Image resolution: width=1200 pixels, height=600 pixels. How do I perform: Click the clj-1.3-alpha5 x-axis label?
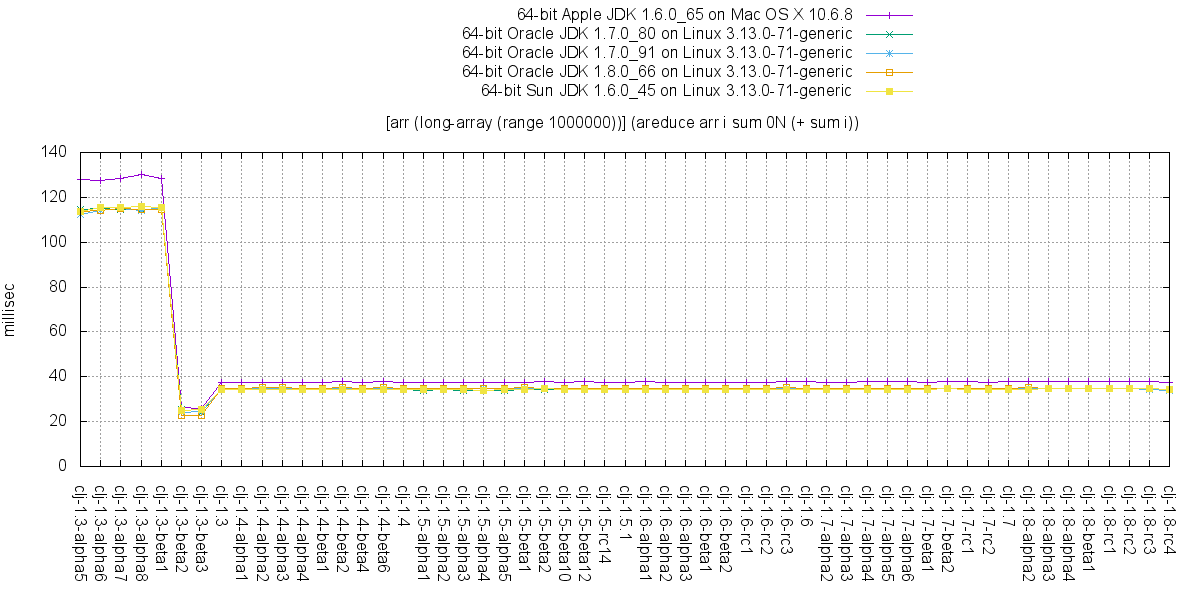80,530
